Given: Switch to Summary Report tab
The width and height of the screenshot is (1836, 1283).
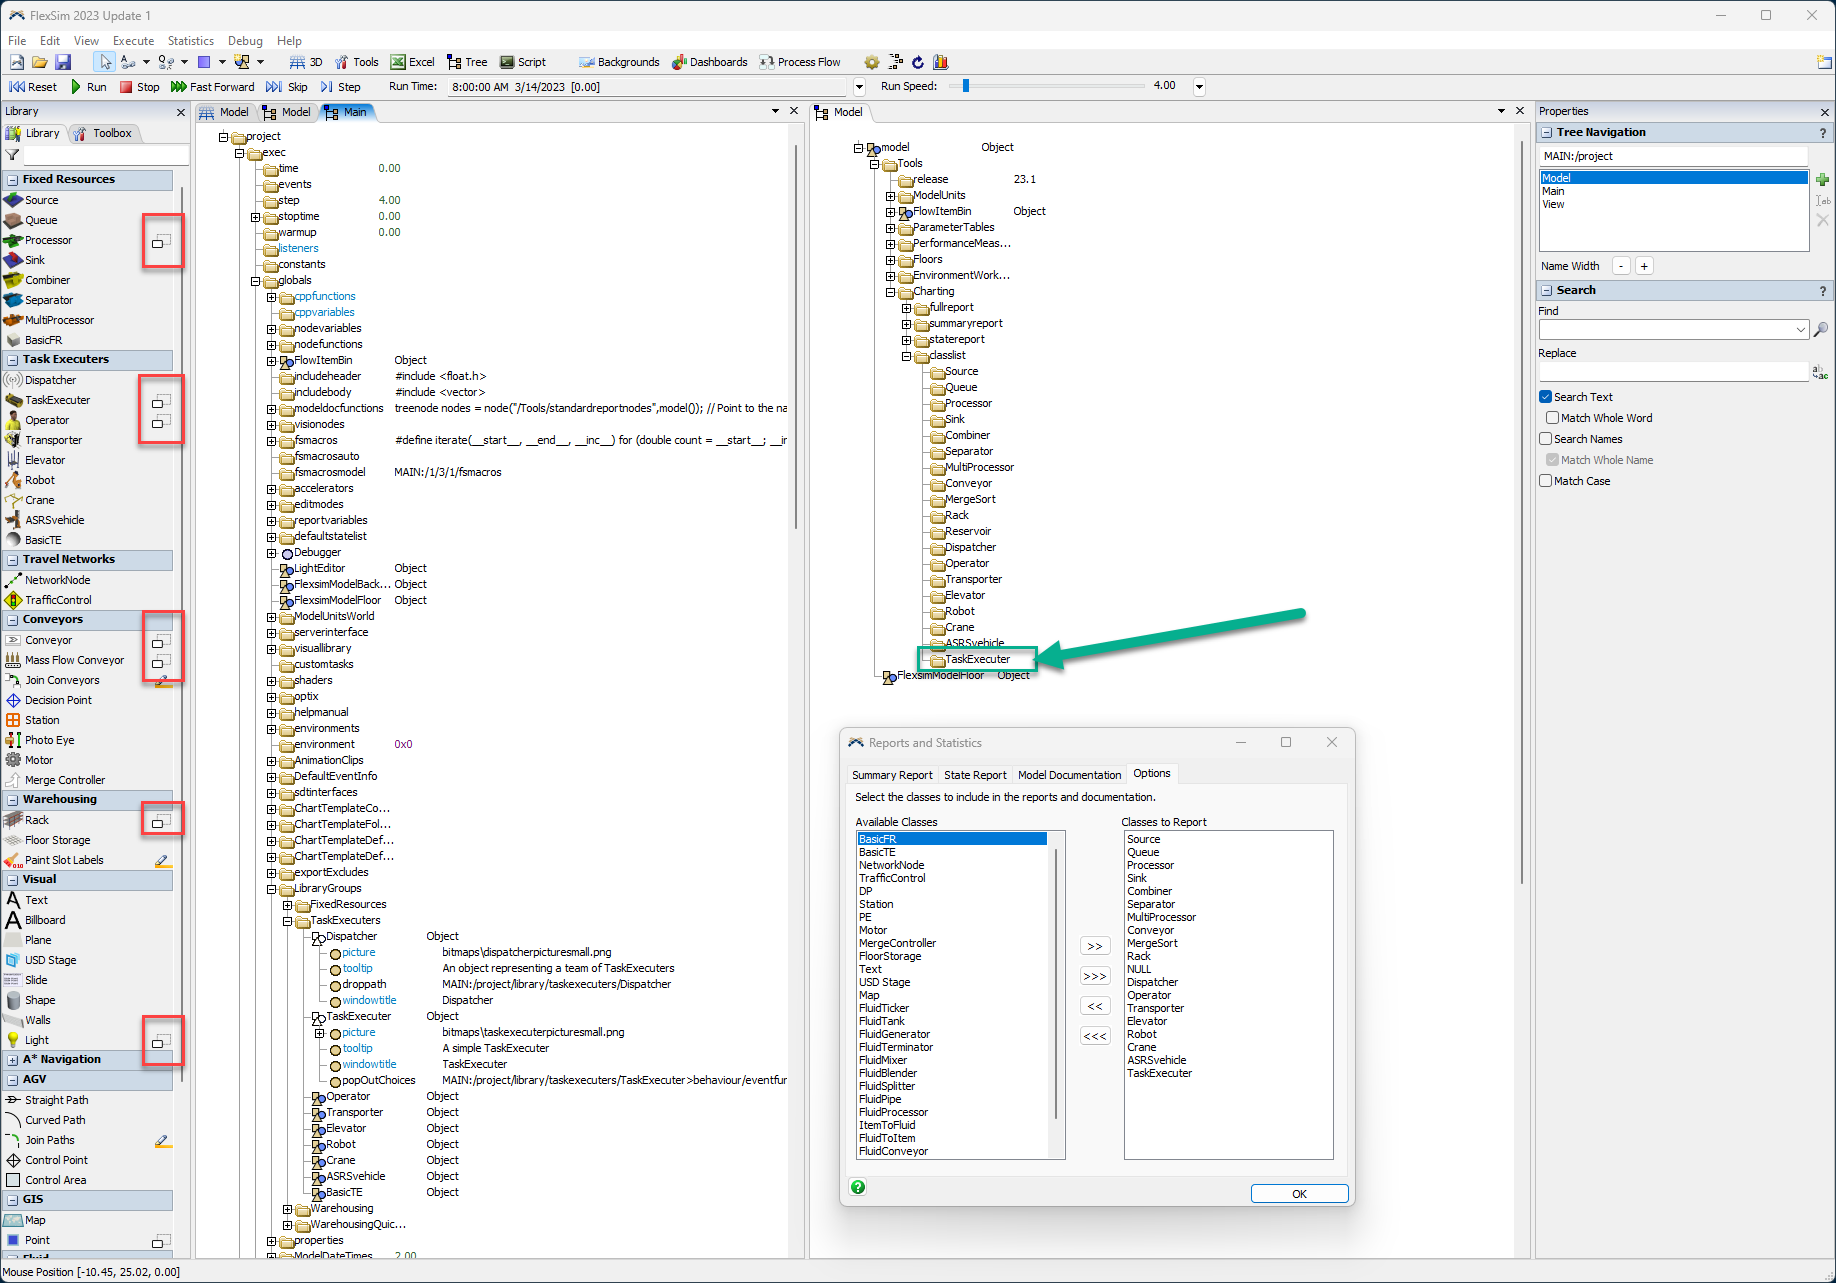Looking at the screenshot, I should coord(892,775).
